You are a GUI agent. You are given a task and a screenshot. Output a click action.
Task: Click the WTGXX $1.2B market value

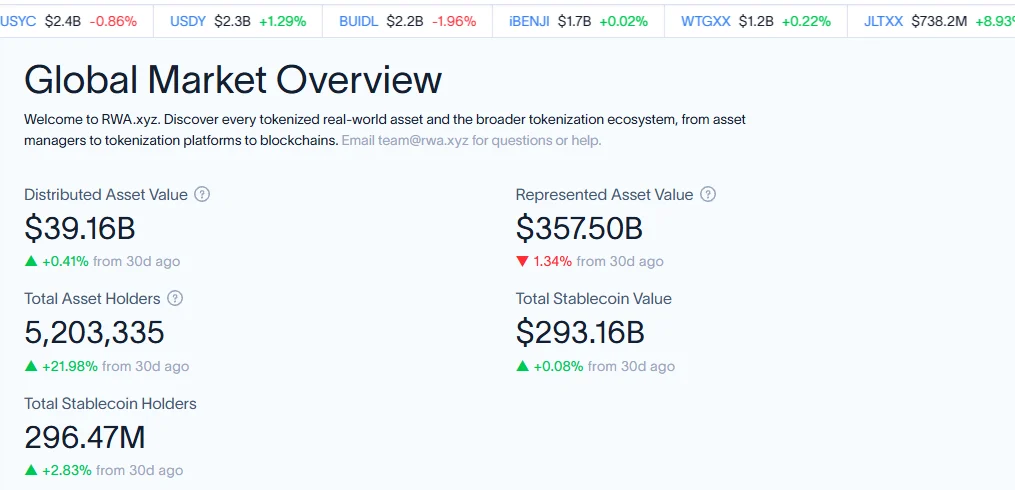click(x=756, y=21)
